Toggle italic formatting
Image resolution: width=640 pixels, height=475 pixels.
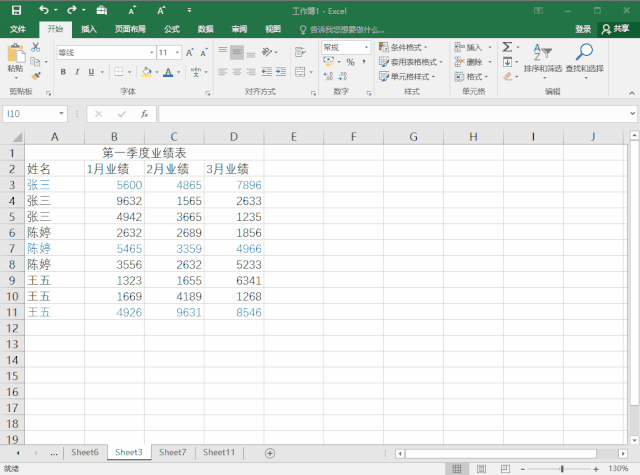coord(77,72)
